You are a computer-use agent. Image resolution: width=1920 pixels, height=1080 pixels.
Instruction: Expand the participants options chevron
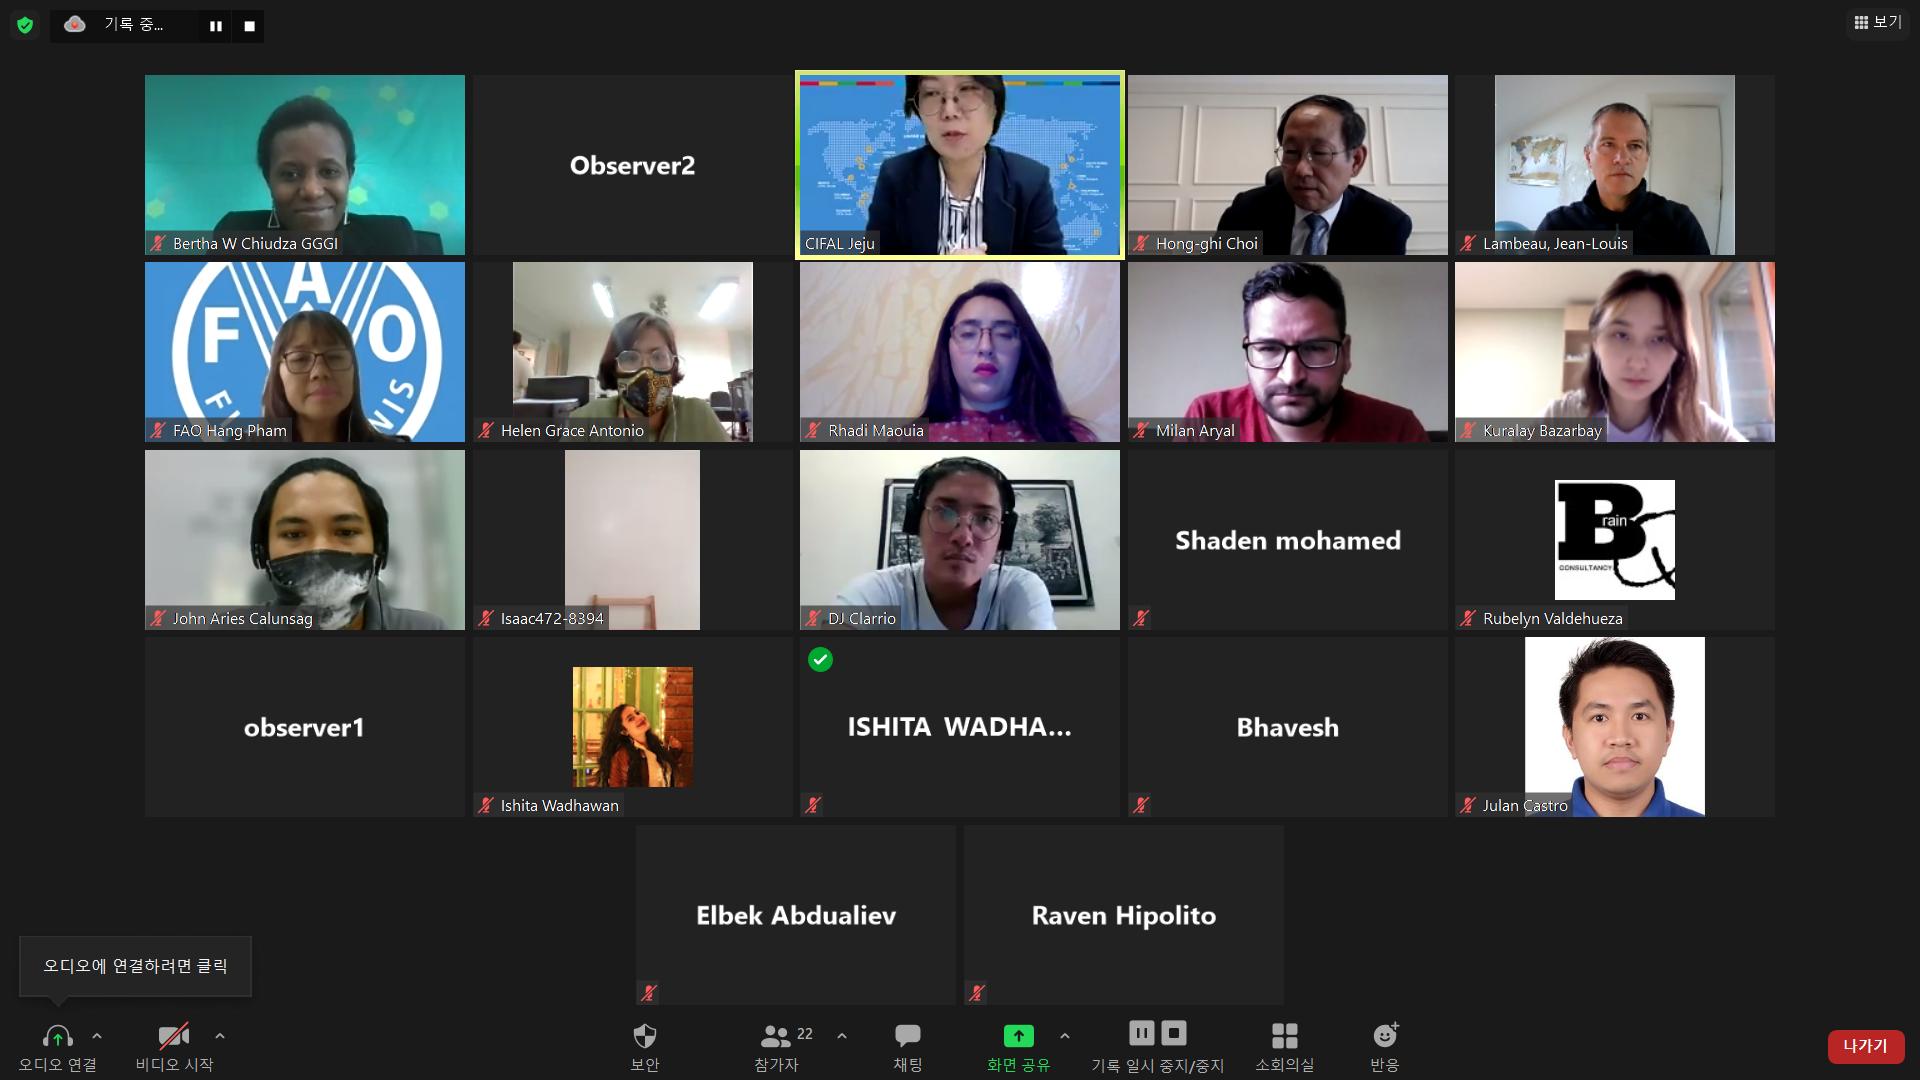click(x=842, y=1036)
